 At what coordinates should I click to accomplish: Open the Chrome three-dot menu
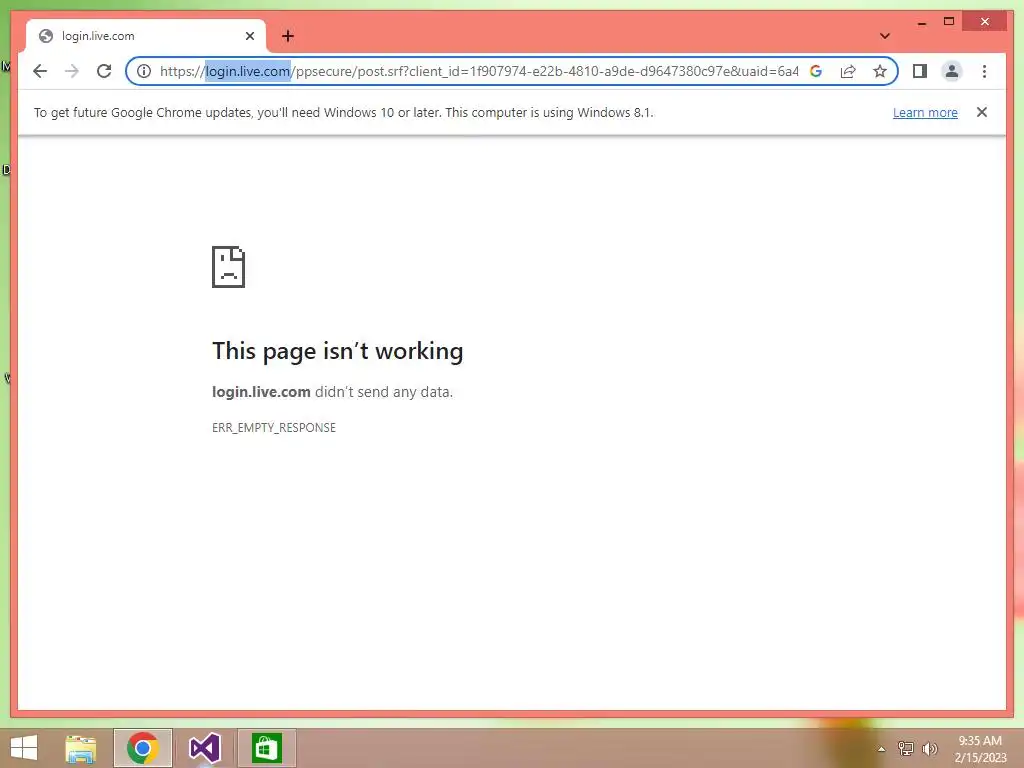coord(984,71)
